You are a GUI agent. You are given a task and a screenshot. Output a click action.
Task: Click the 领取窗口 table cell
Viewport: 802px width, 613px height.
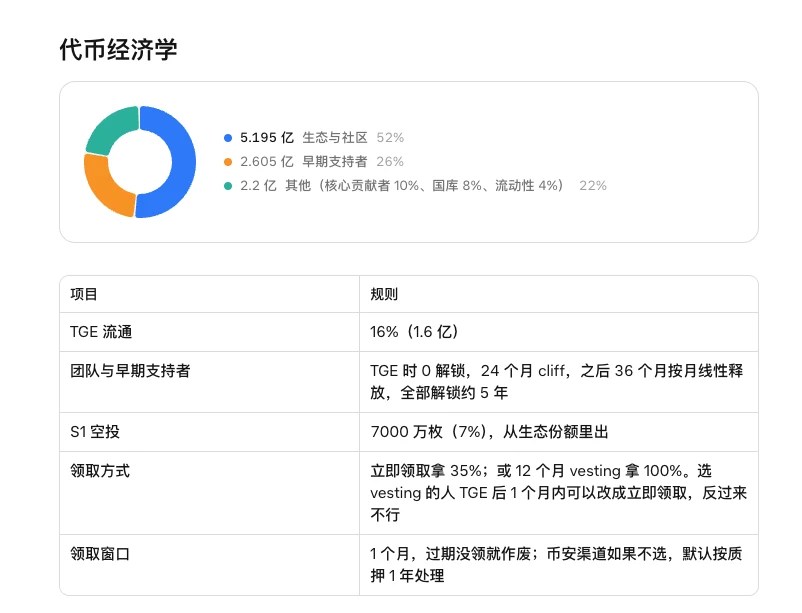tap(210, 565)
